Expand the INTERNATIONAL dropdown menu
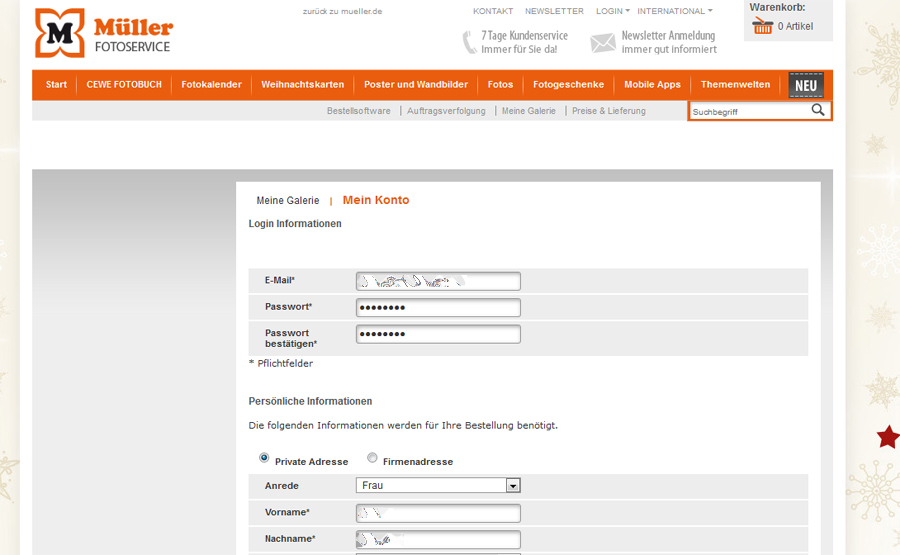 tap(674, 11)
